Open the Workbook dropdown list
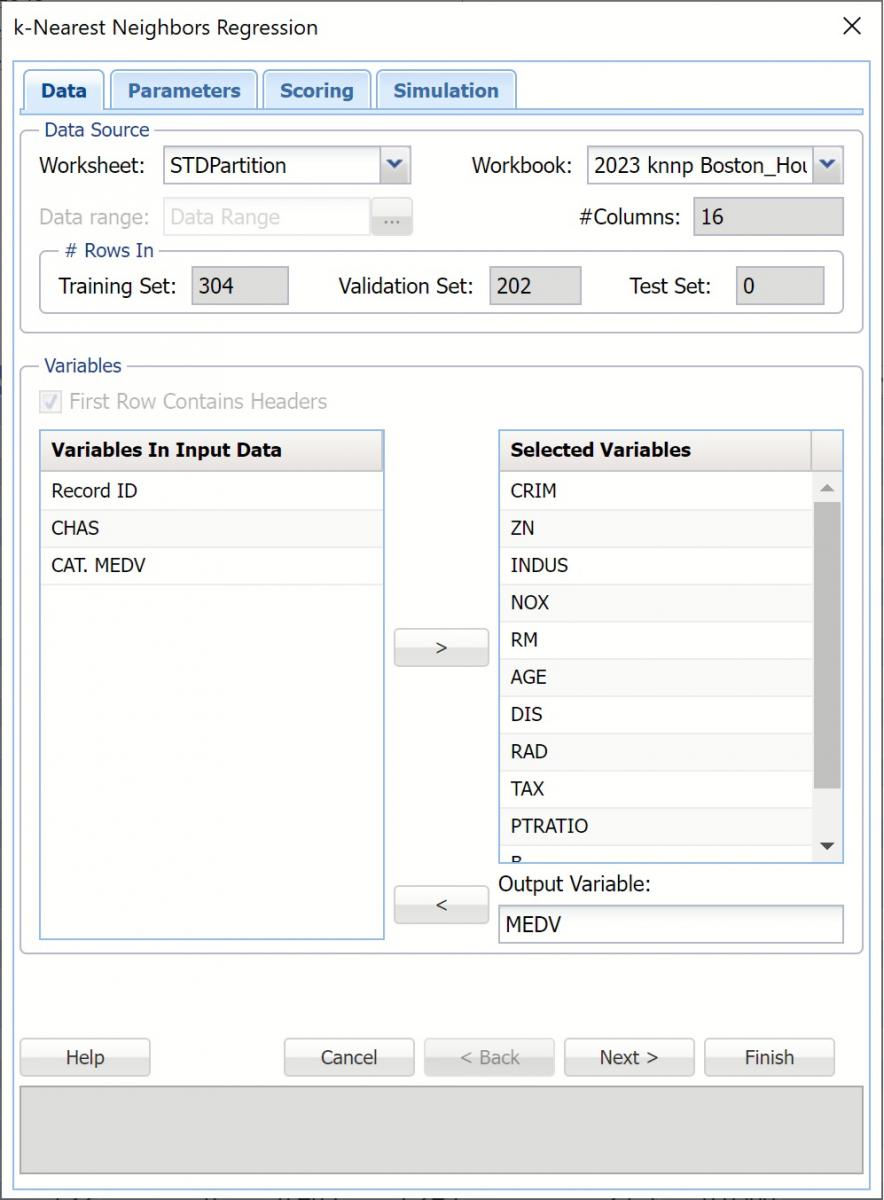Viewport: 884px width, 1200px height. (x=828, y=165)
